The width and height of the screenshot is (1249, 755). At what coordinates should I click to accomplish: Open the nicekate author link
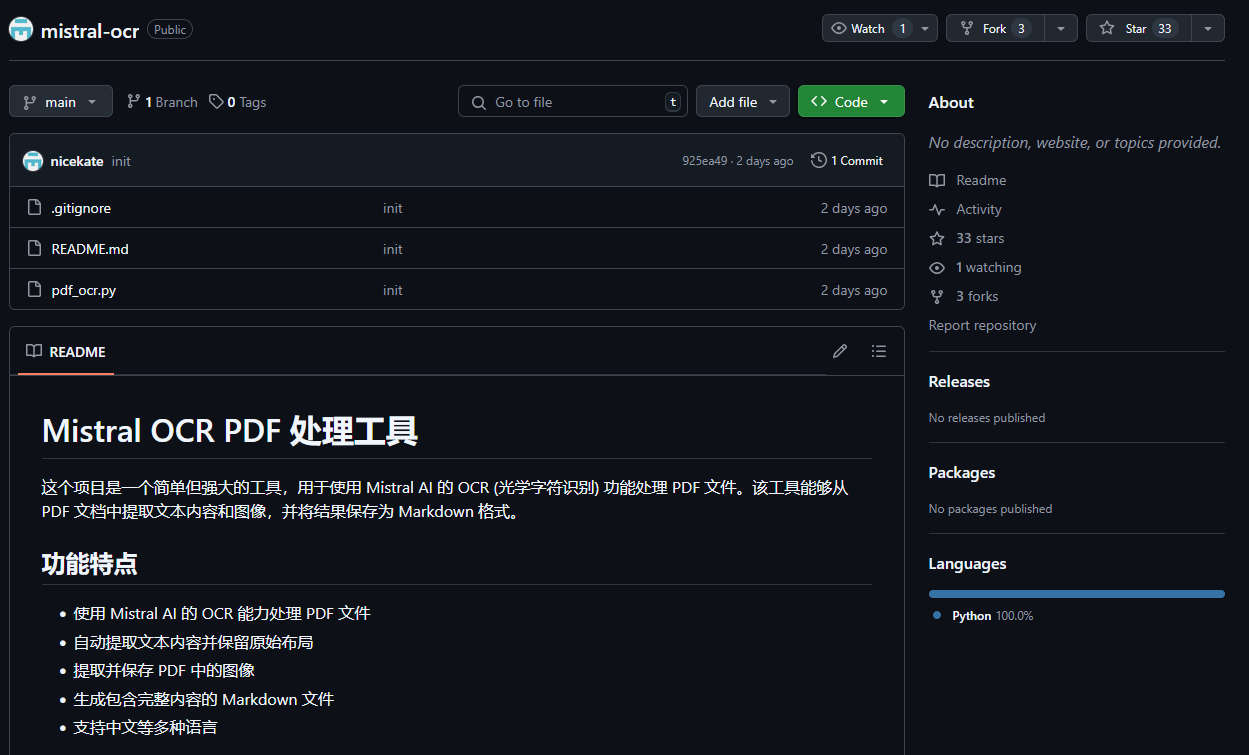coord(77,161)
